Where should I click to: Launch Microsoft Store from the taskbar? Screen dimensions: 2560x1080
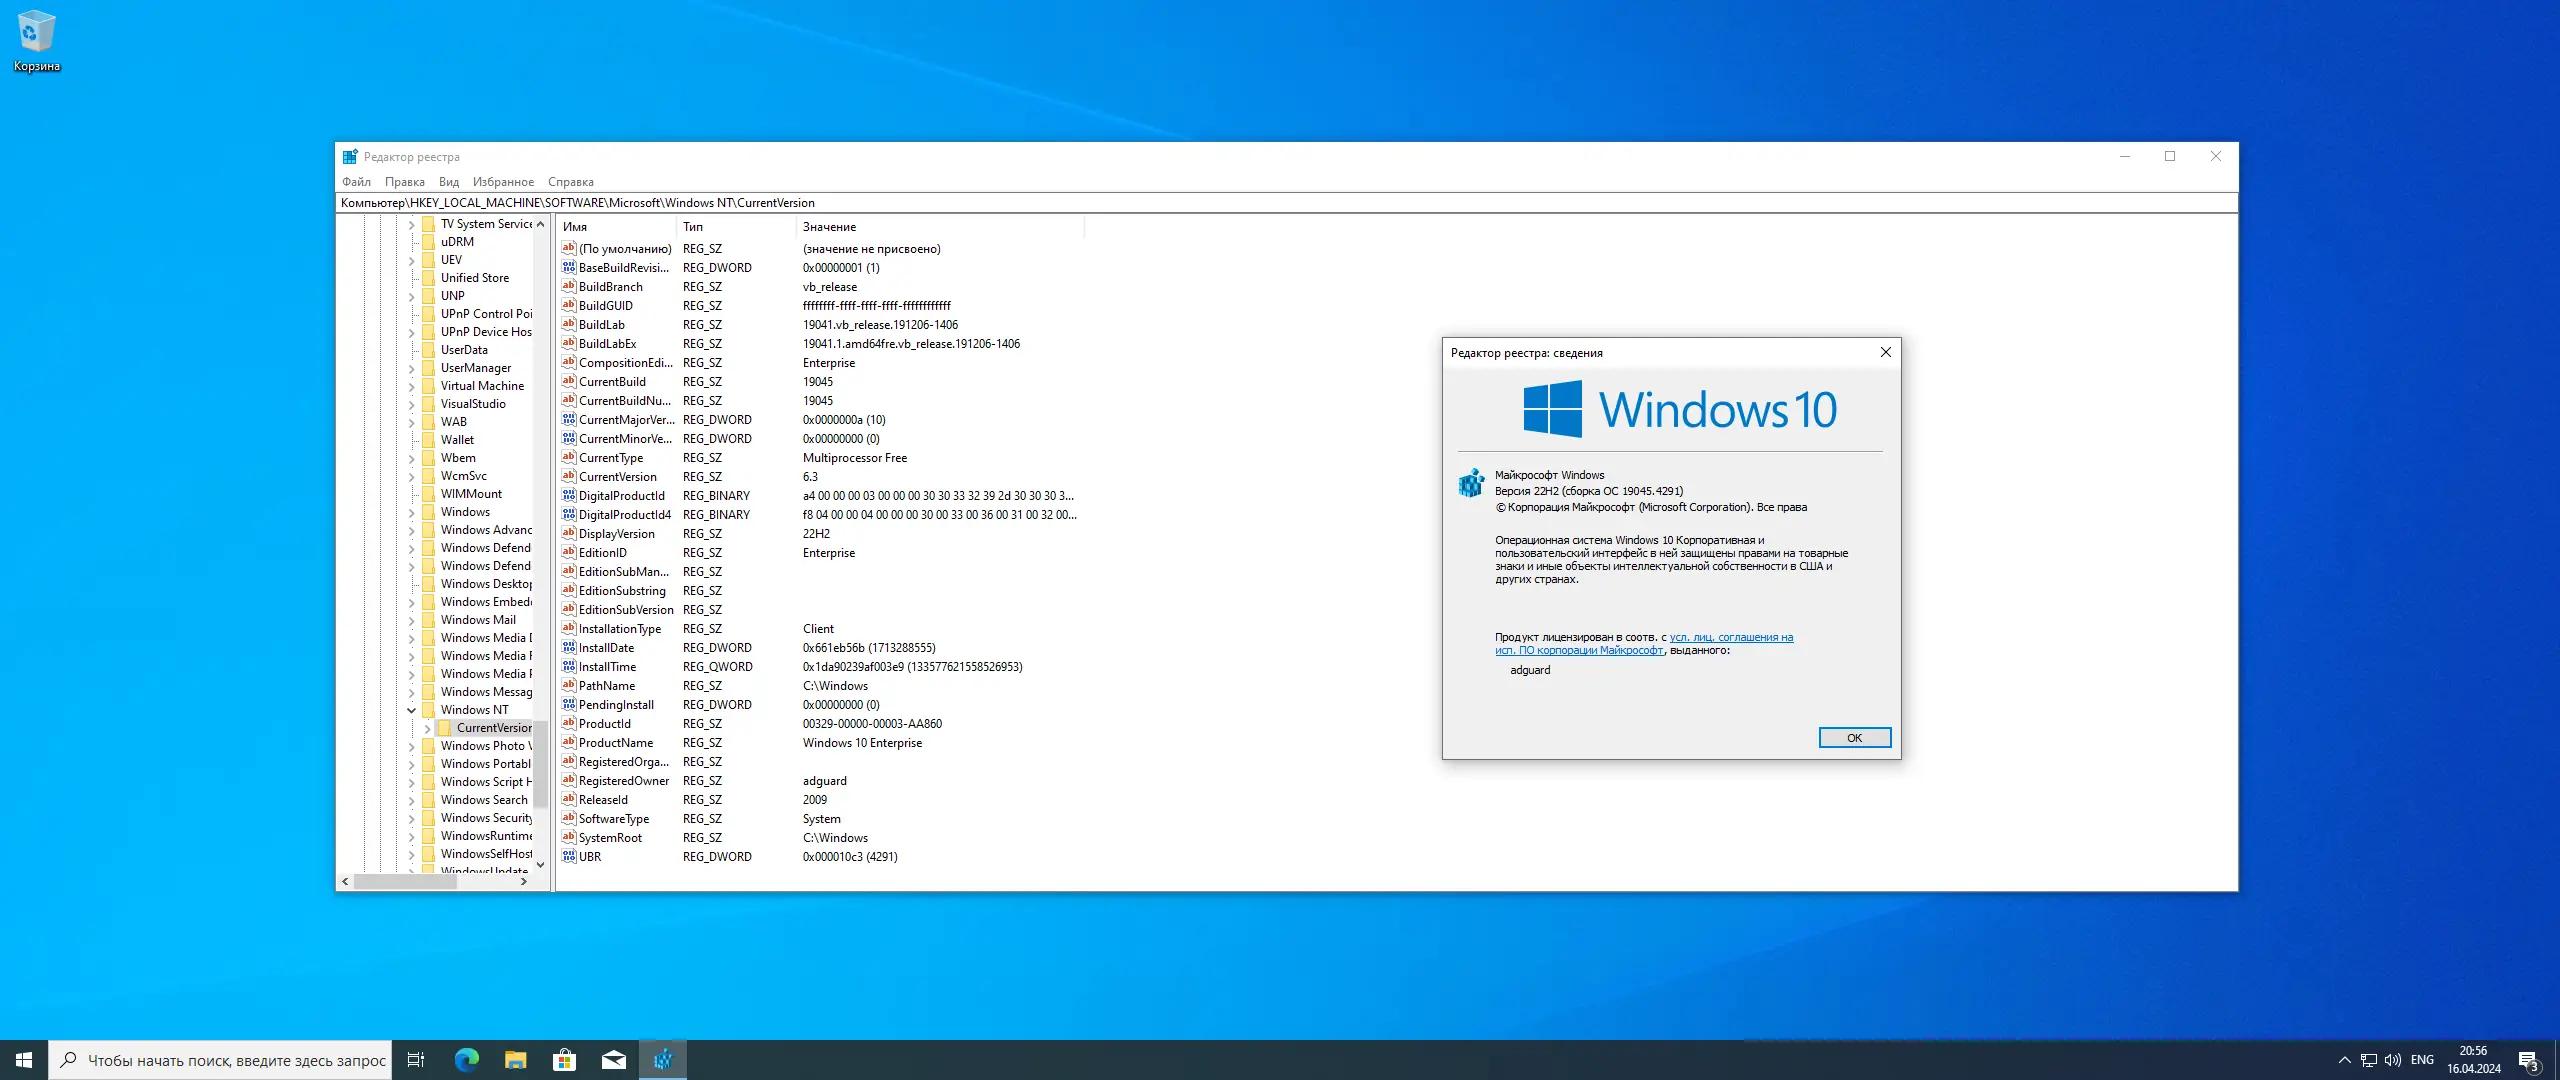tap(565, 1060)
